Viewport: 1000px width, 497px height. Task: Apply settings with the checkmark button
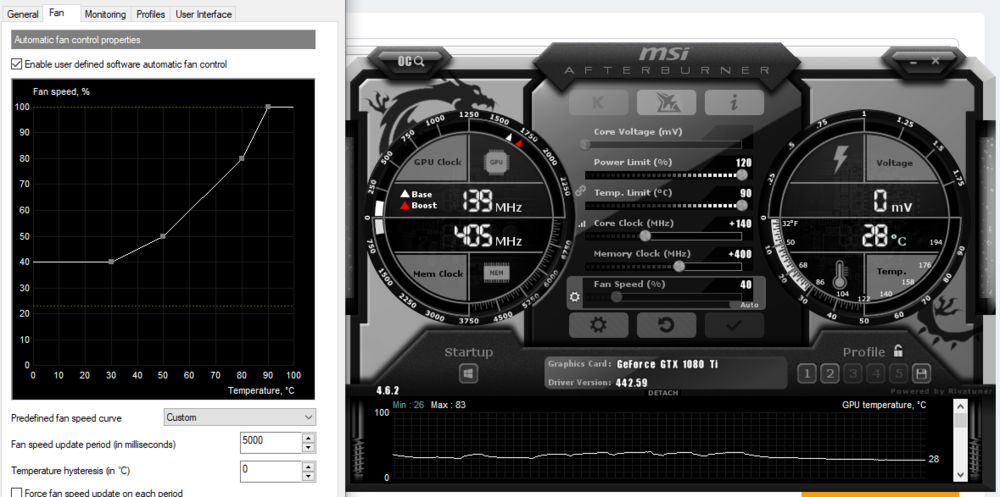734,325
